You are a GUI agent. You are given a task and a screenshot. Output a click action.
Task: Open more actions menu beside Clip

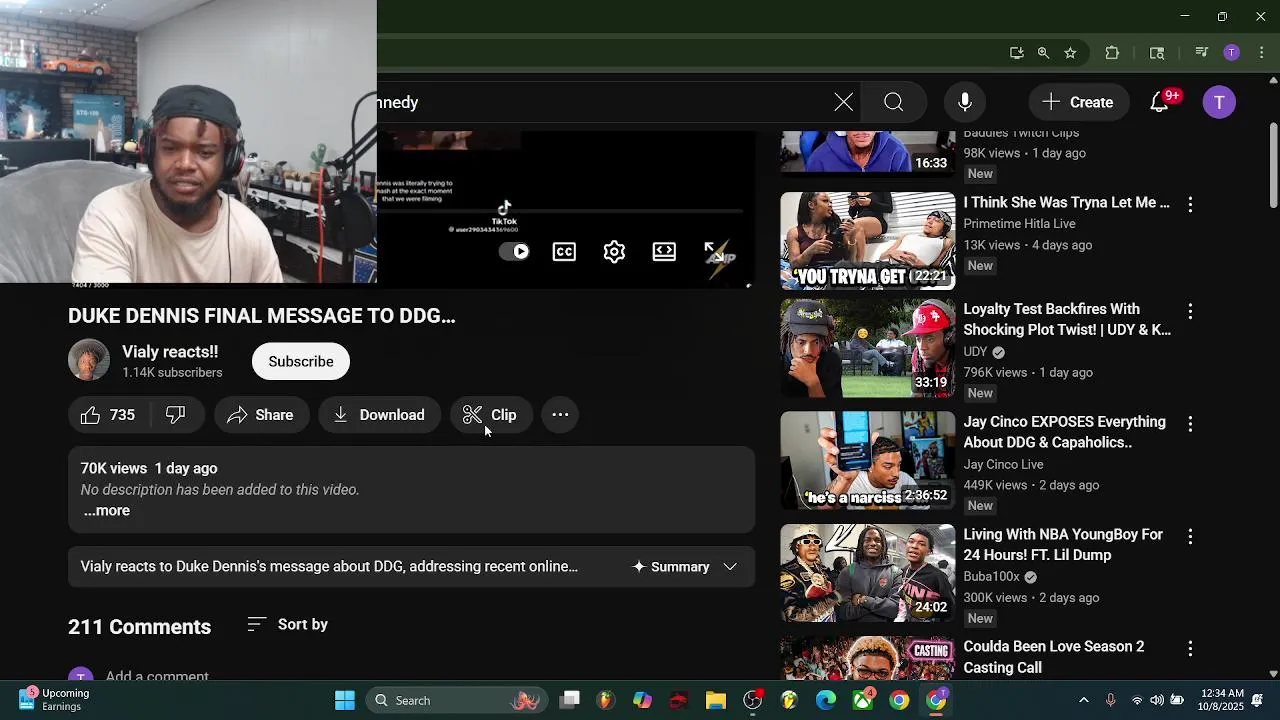(560, 415)
